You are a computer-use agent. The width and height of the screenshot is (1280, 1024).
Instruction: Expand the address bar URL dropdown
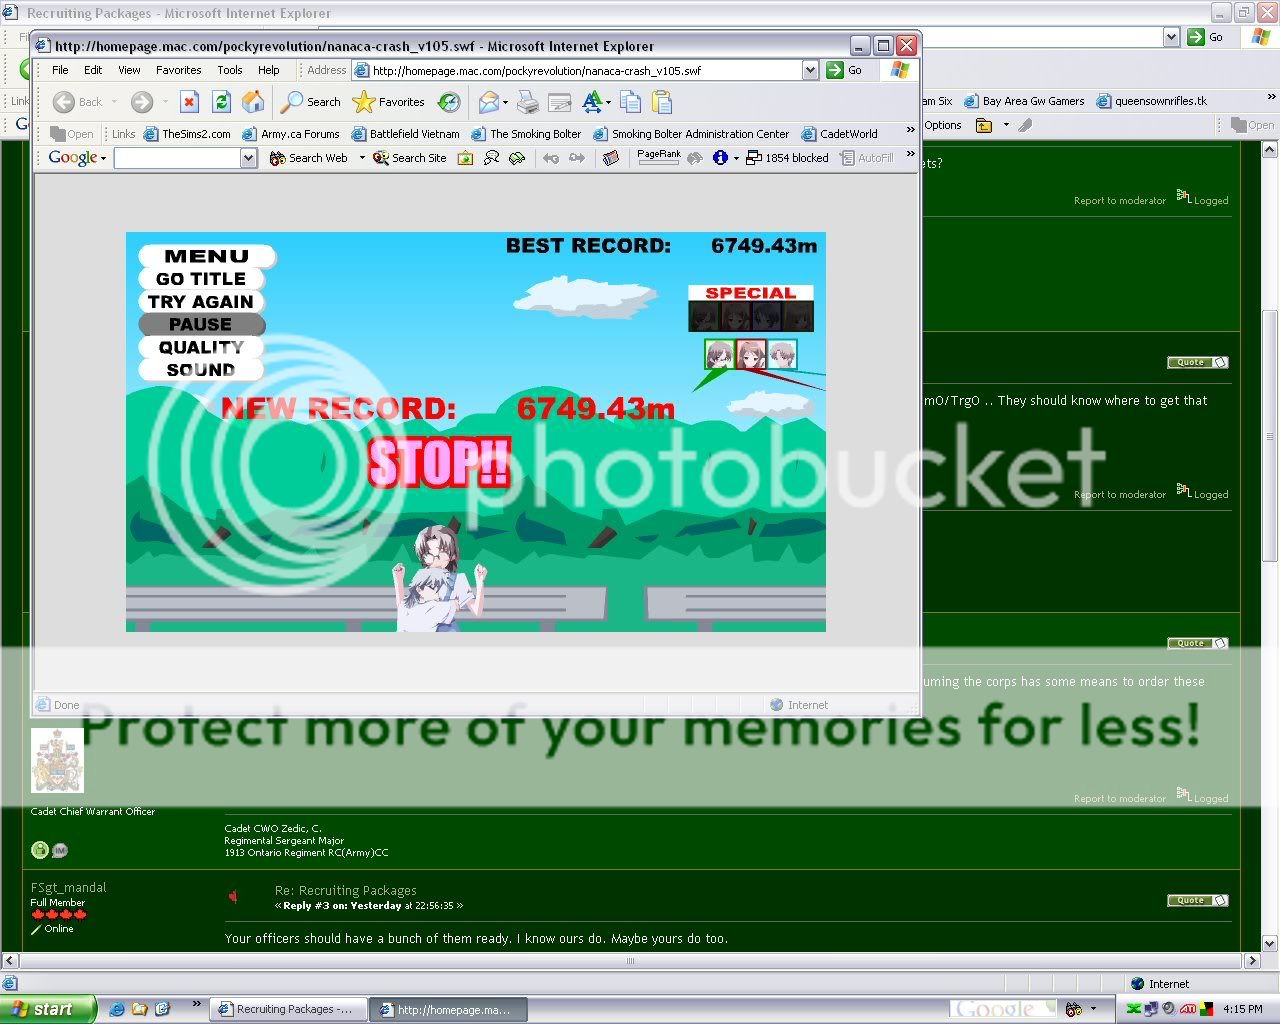810,70
